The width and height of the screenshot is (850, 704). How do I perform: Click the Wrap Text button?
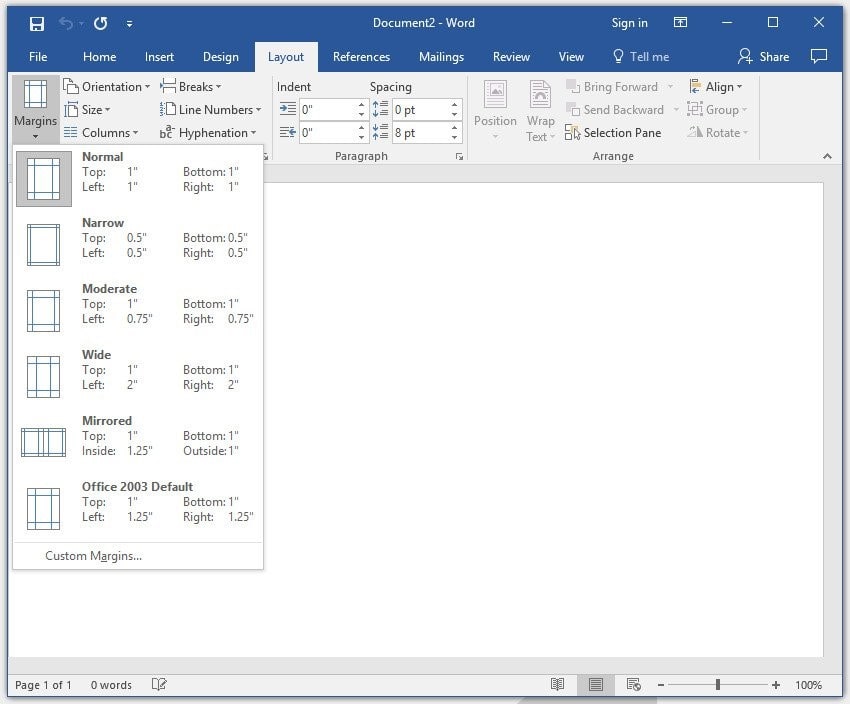pyautogui.click(x=540, y=110)
